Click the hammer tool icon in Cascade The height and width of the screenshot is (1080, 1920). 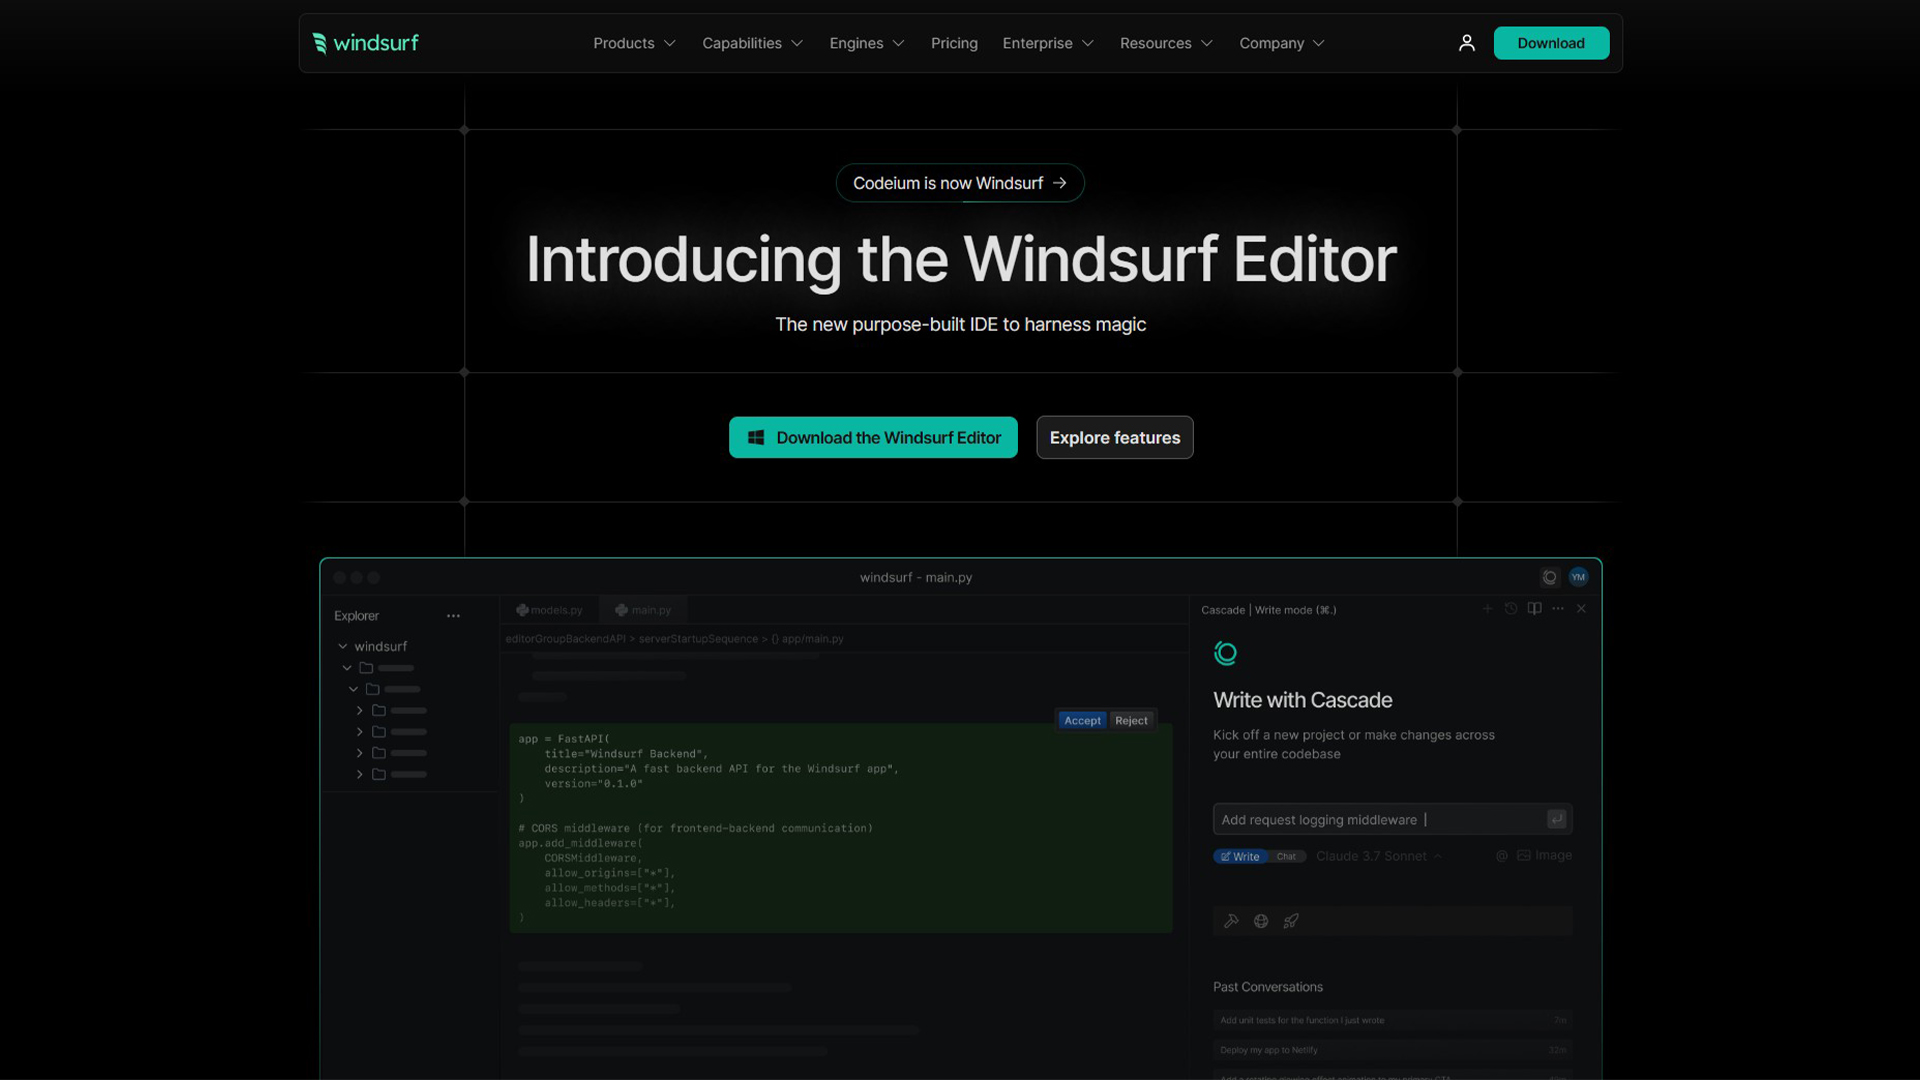pyautogui.click(x=1231, y=921)
